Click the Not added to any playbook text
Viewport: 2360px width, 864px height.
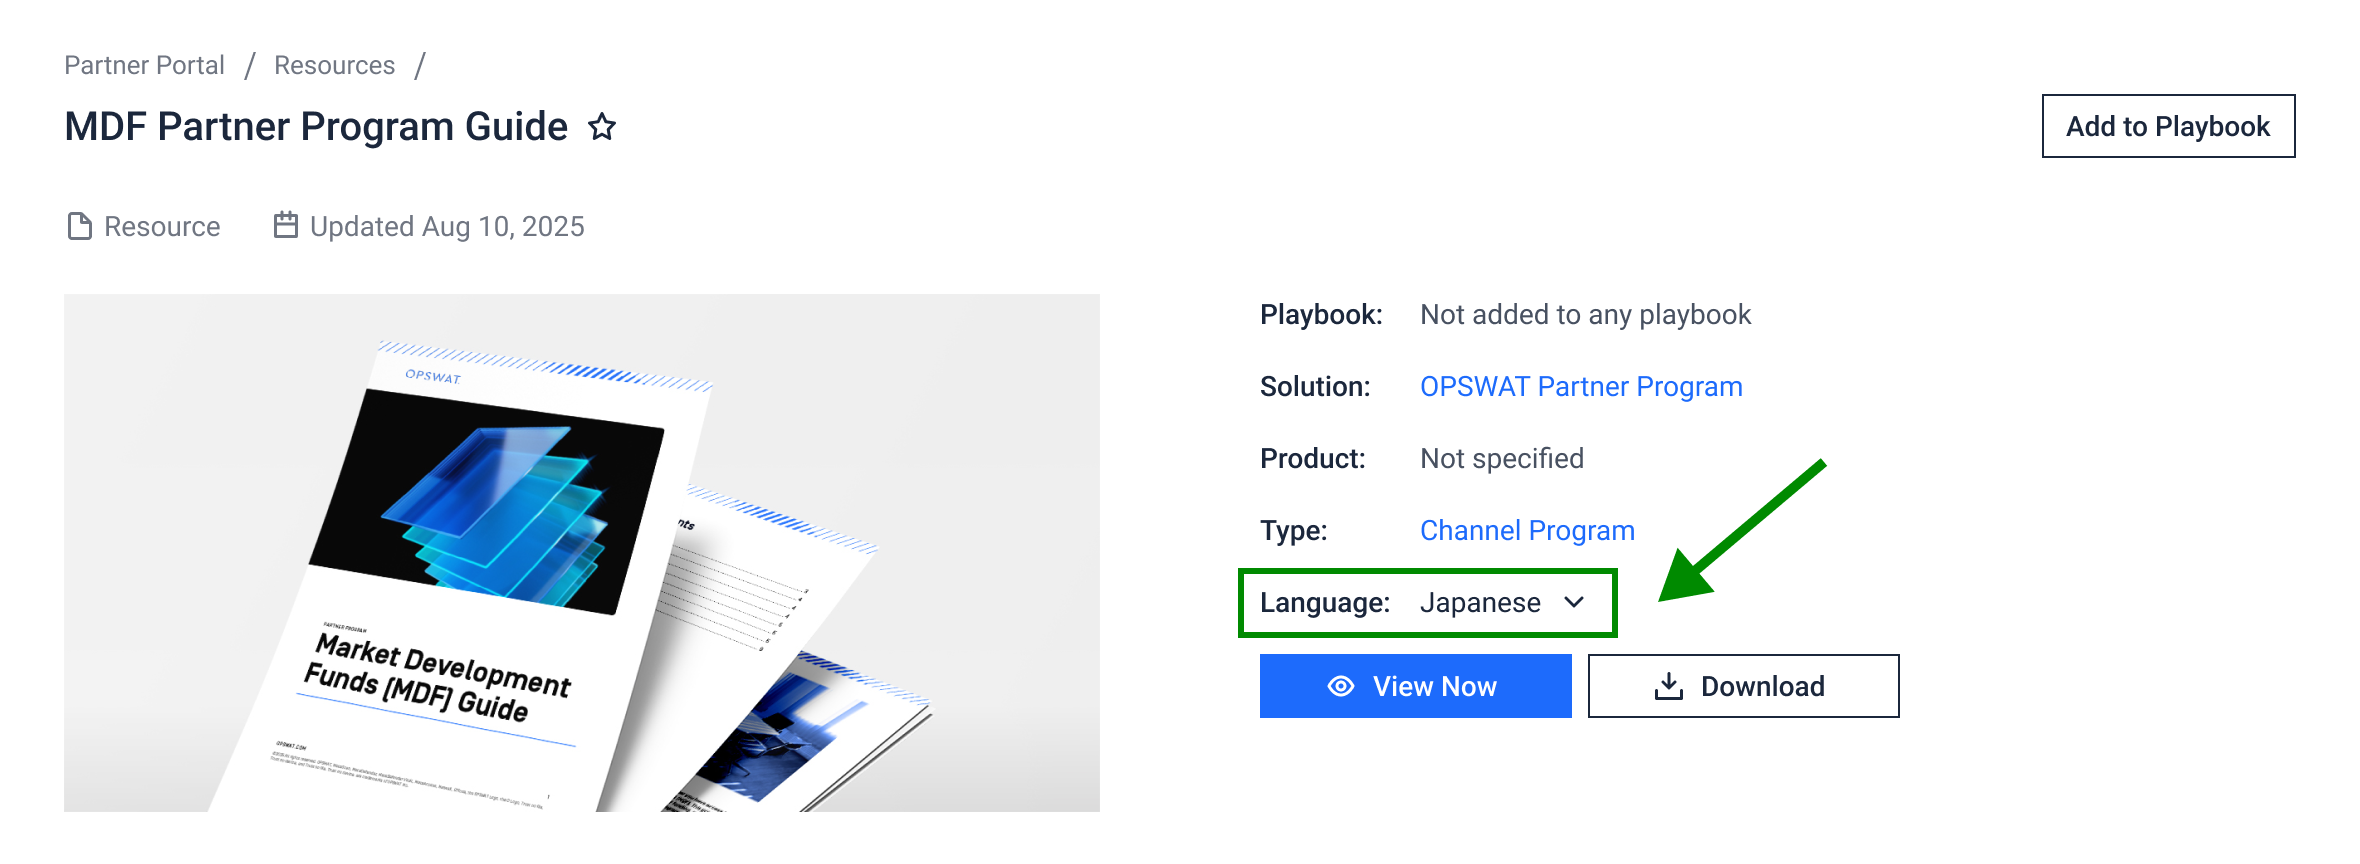tap(1585, 315)
